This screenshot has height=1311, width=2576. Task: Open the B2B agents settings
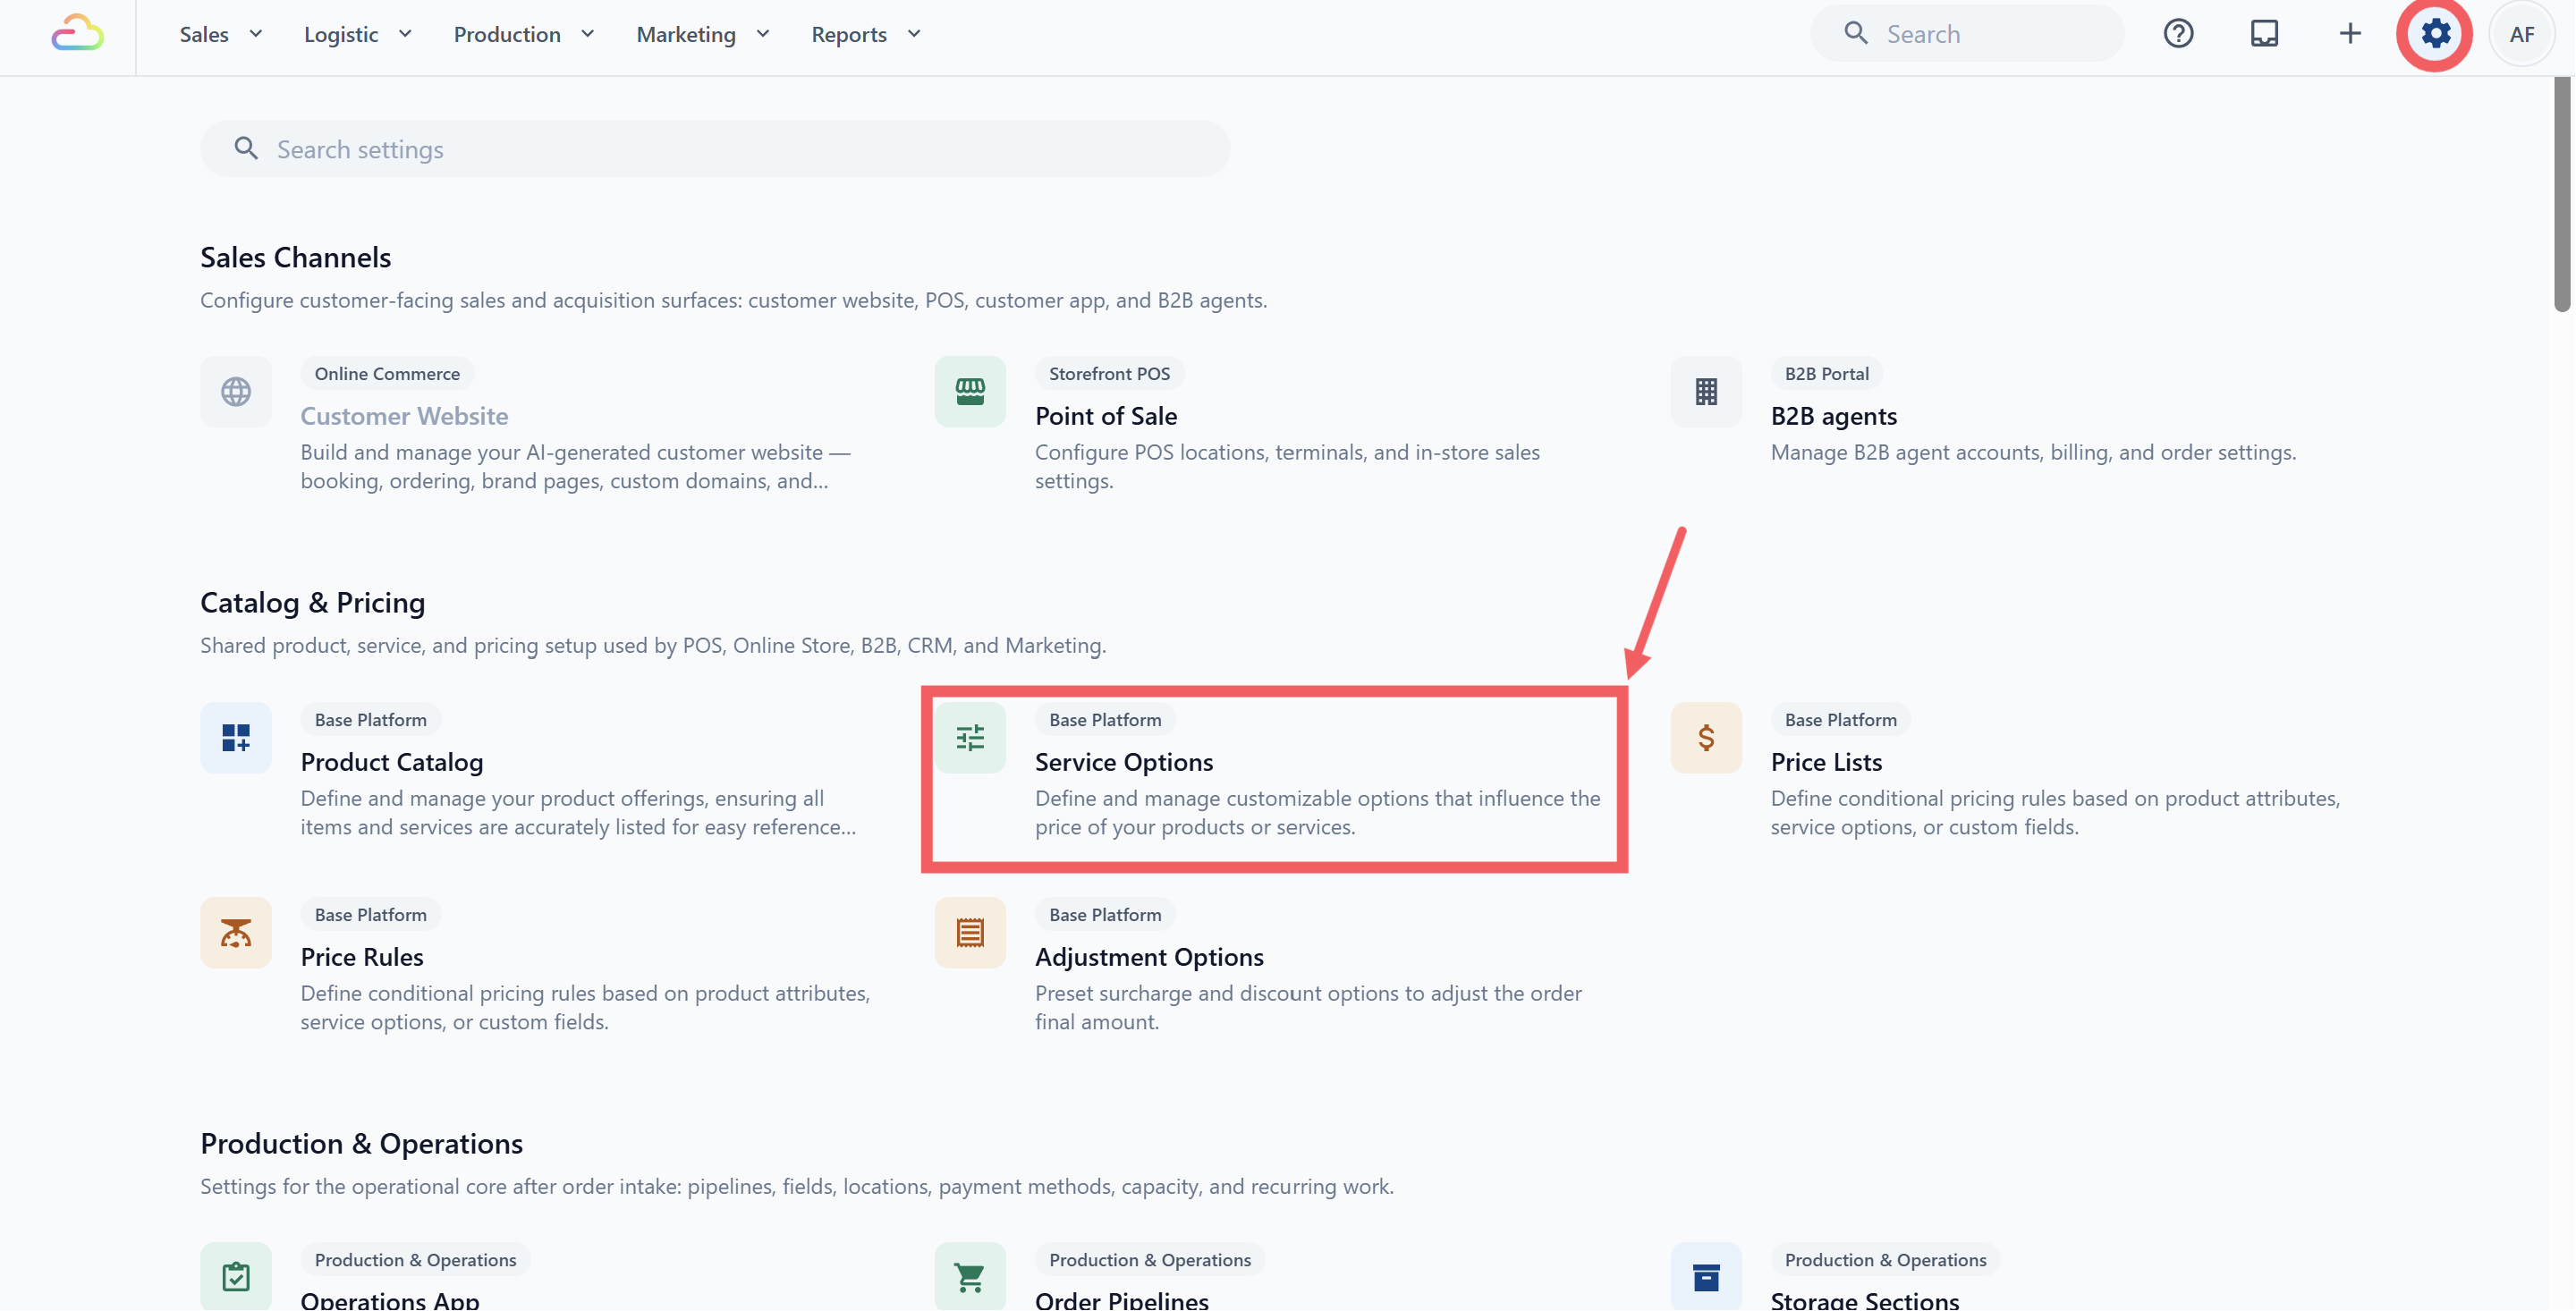[x=1833, y=416]
